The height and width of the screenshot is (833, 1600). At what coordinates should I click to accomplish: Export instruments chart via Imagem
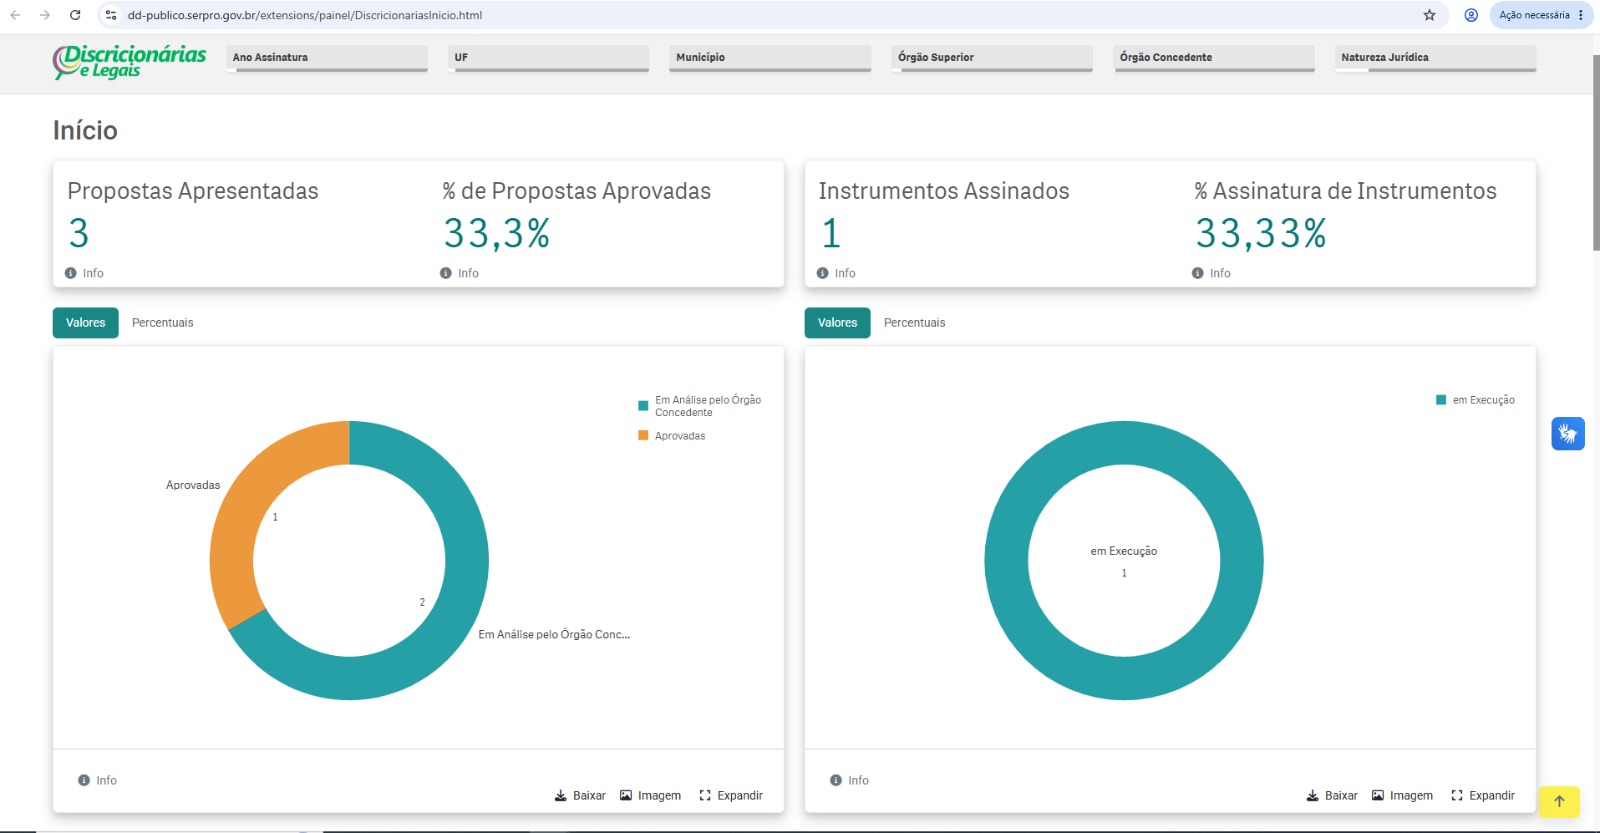pyautogui.click(x=1402, y=796)
